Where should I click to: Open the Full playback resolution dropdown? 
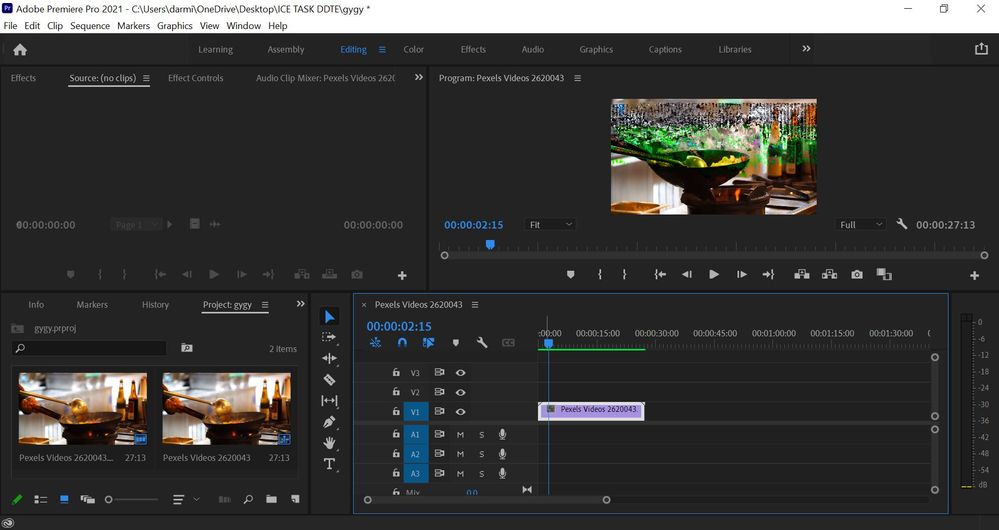(x=860, y=225)
